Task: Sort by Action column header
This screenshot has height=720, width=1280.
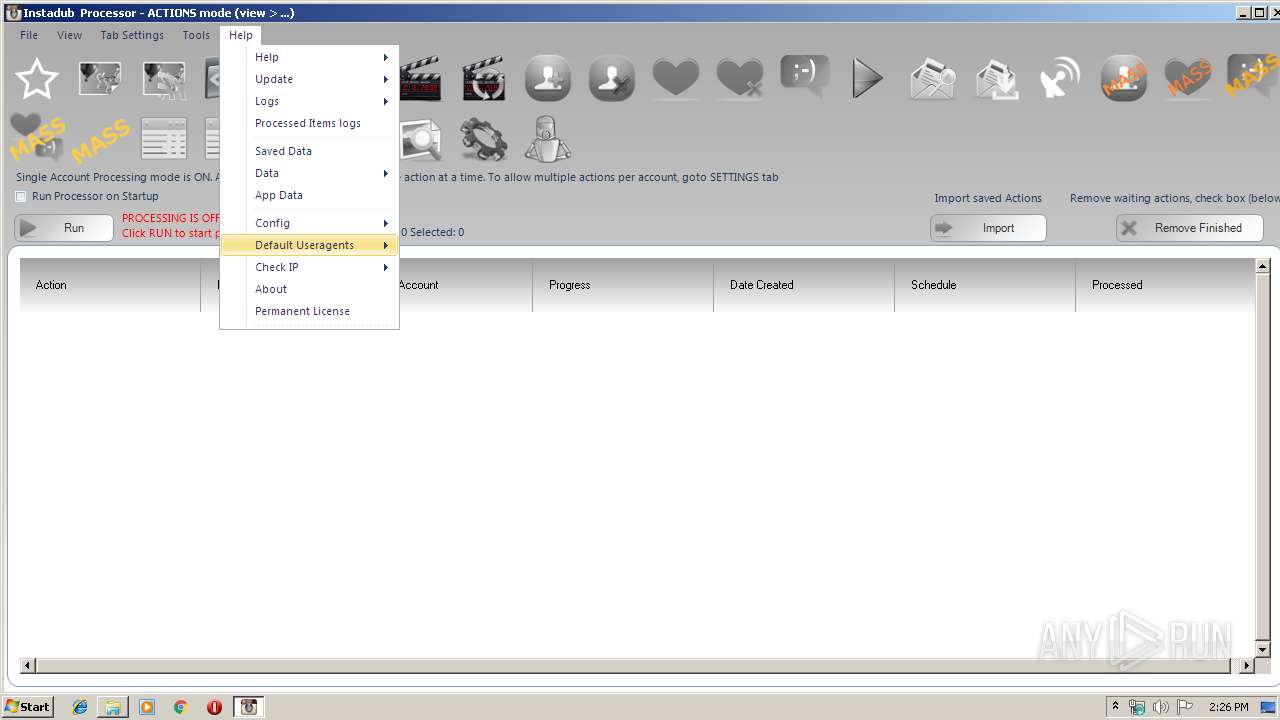Action: pos(110,285)
